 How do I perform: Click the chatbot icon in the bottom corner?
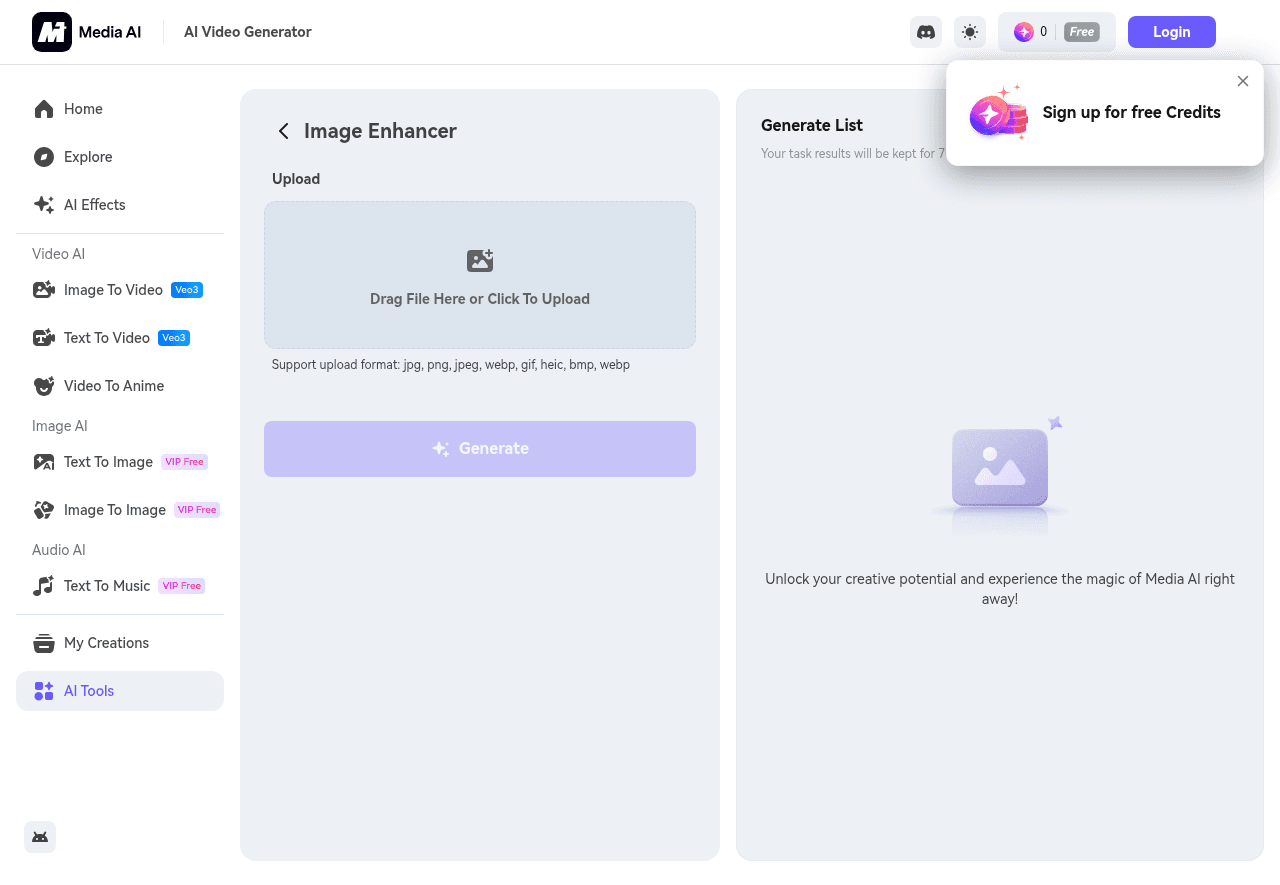pyautogui.click(x=40, y=836)
